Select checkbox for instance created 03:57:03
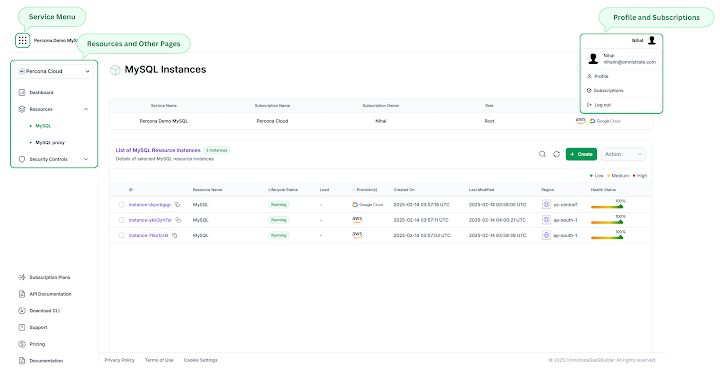The image size is (720, 376). 121,235
